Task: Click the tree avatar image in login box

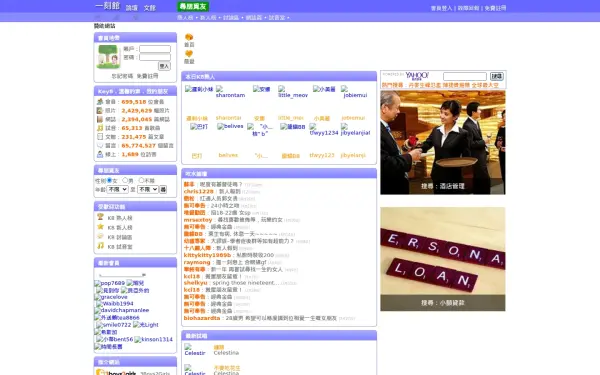Action: point(108,57)
